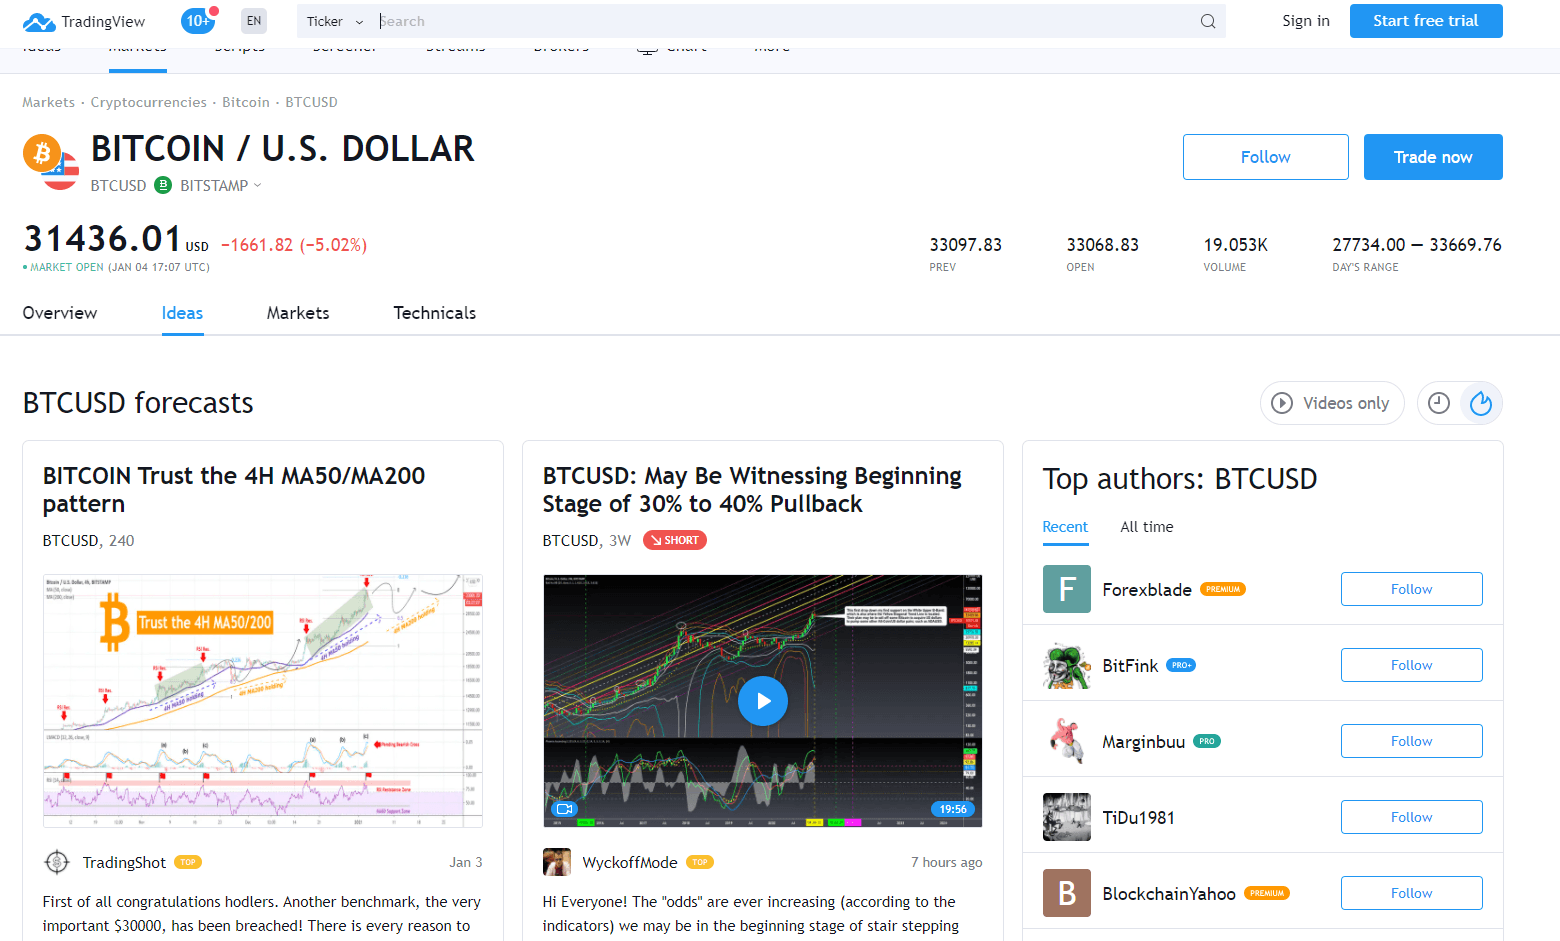The image size is (1560, 941).
Task: Click the PRO+ badge next to BitFink
Action: point(1181,665)
